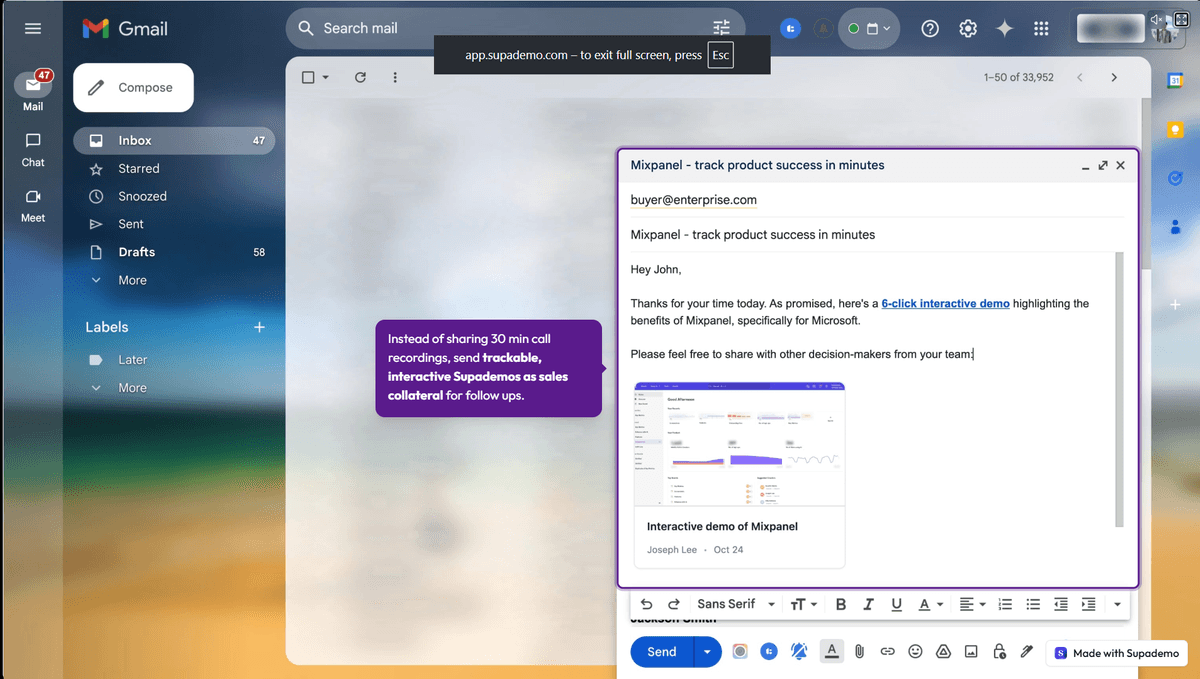Viewport: 1200px width, 679px height.
Task: Toggle numbered list formatting
Action: click(1005, 604)
